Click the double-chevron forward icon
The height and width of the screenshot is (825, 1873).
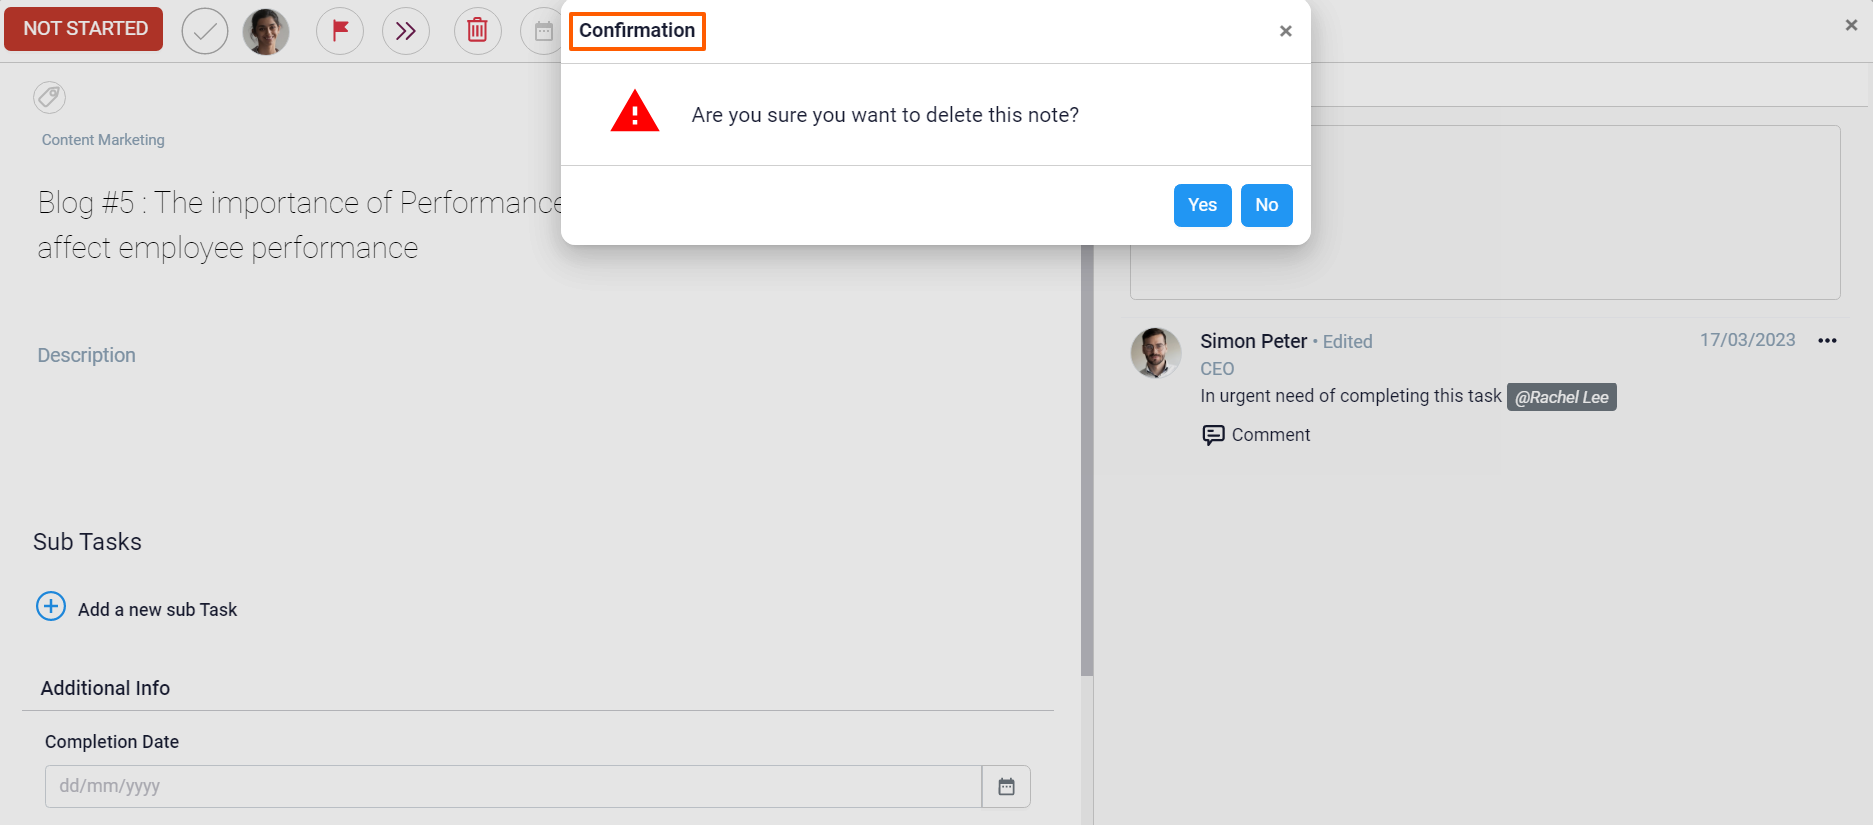pos(405,32)
